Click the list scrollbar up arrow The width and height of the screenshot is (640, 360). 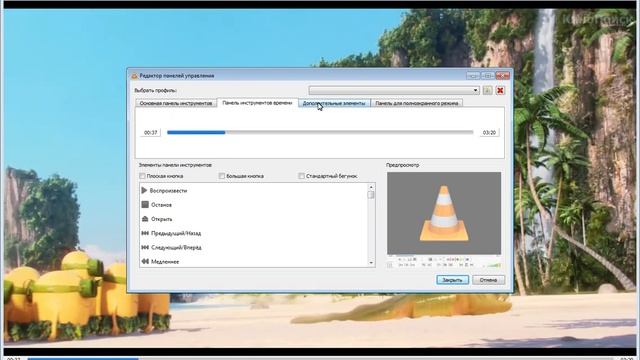pos(371,187)
